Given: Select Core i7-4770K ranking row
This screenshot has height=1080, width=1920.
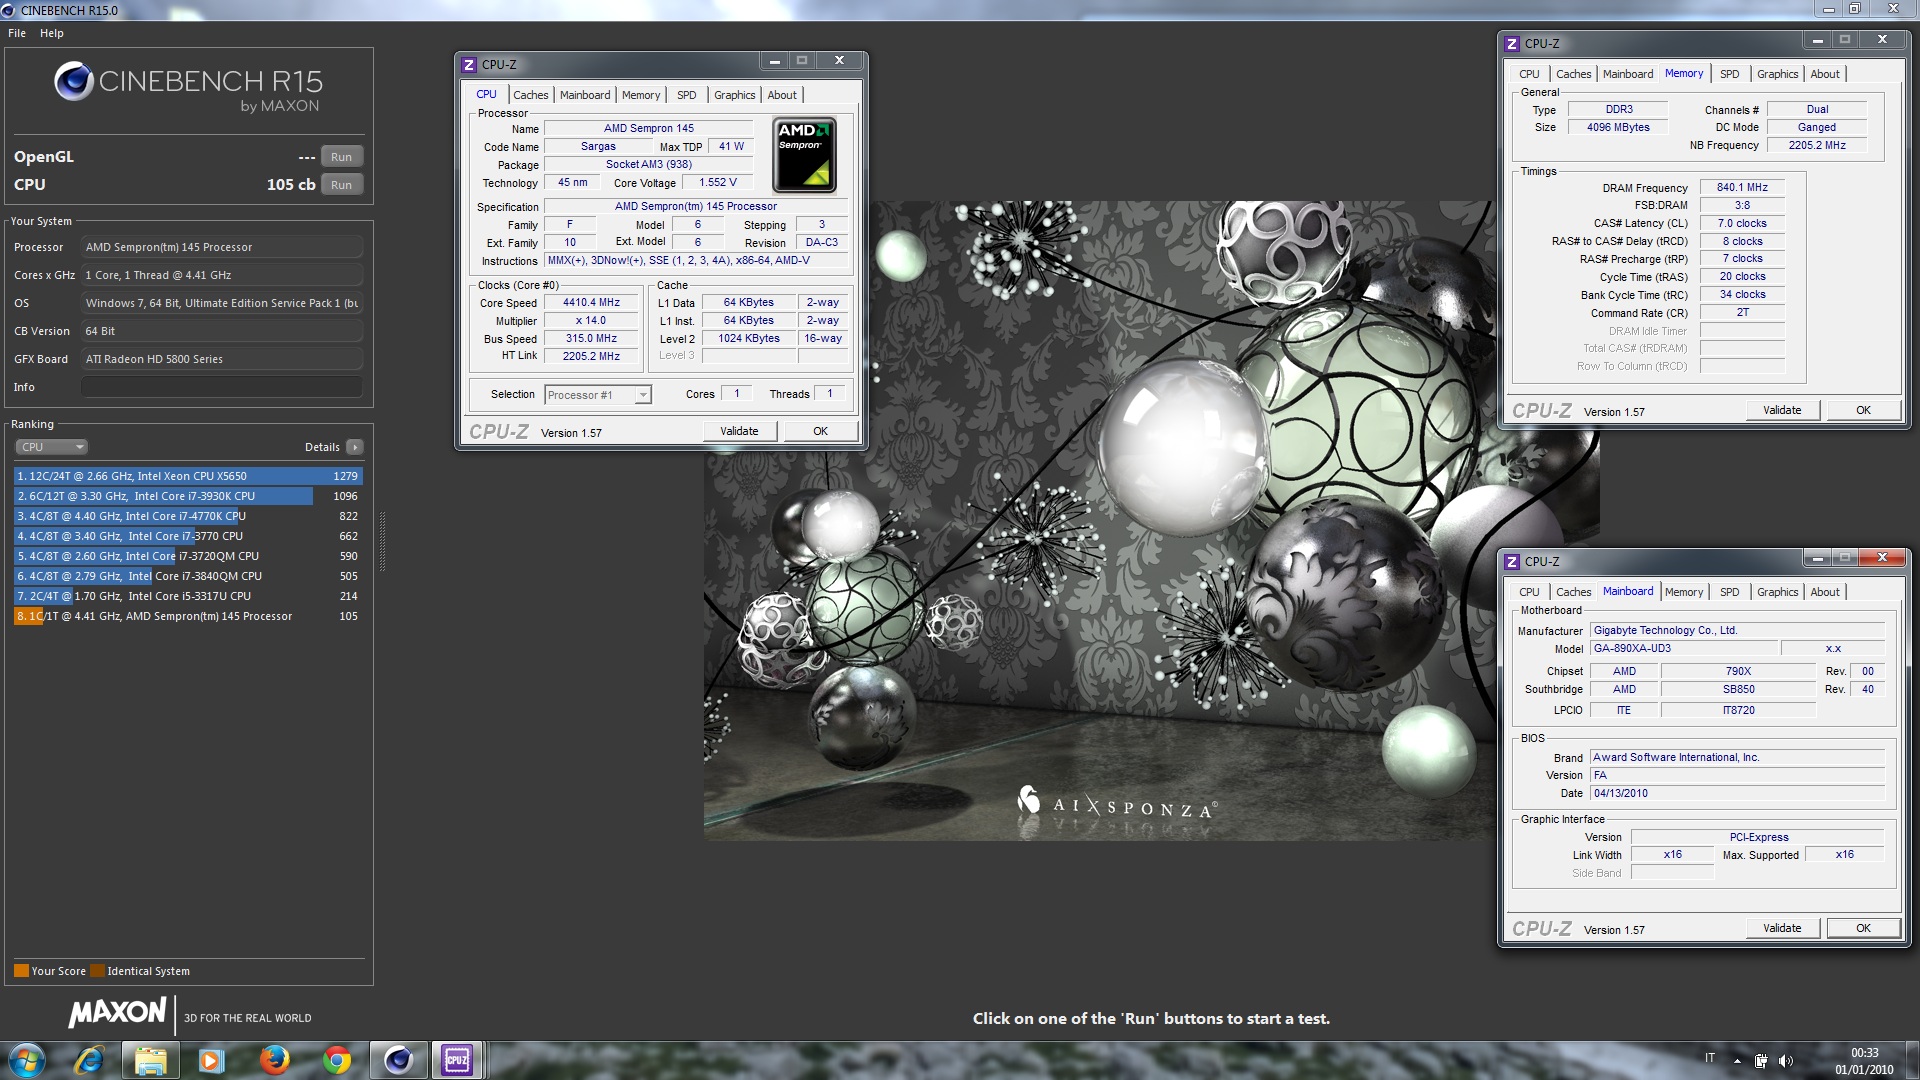Looking at the screenshot, I should (188, 516).
